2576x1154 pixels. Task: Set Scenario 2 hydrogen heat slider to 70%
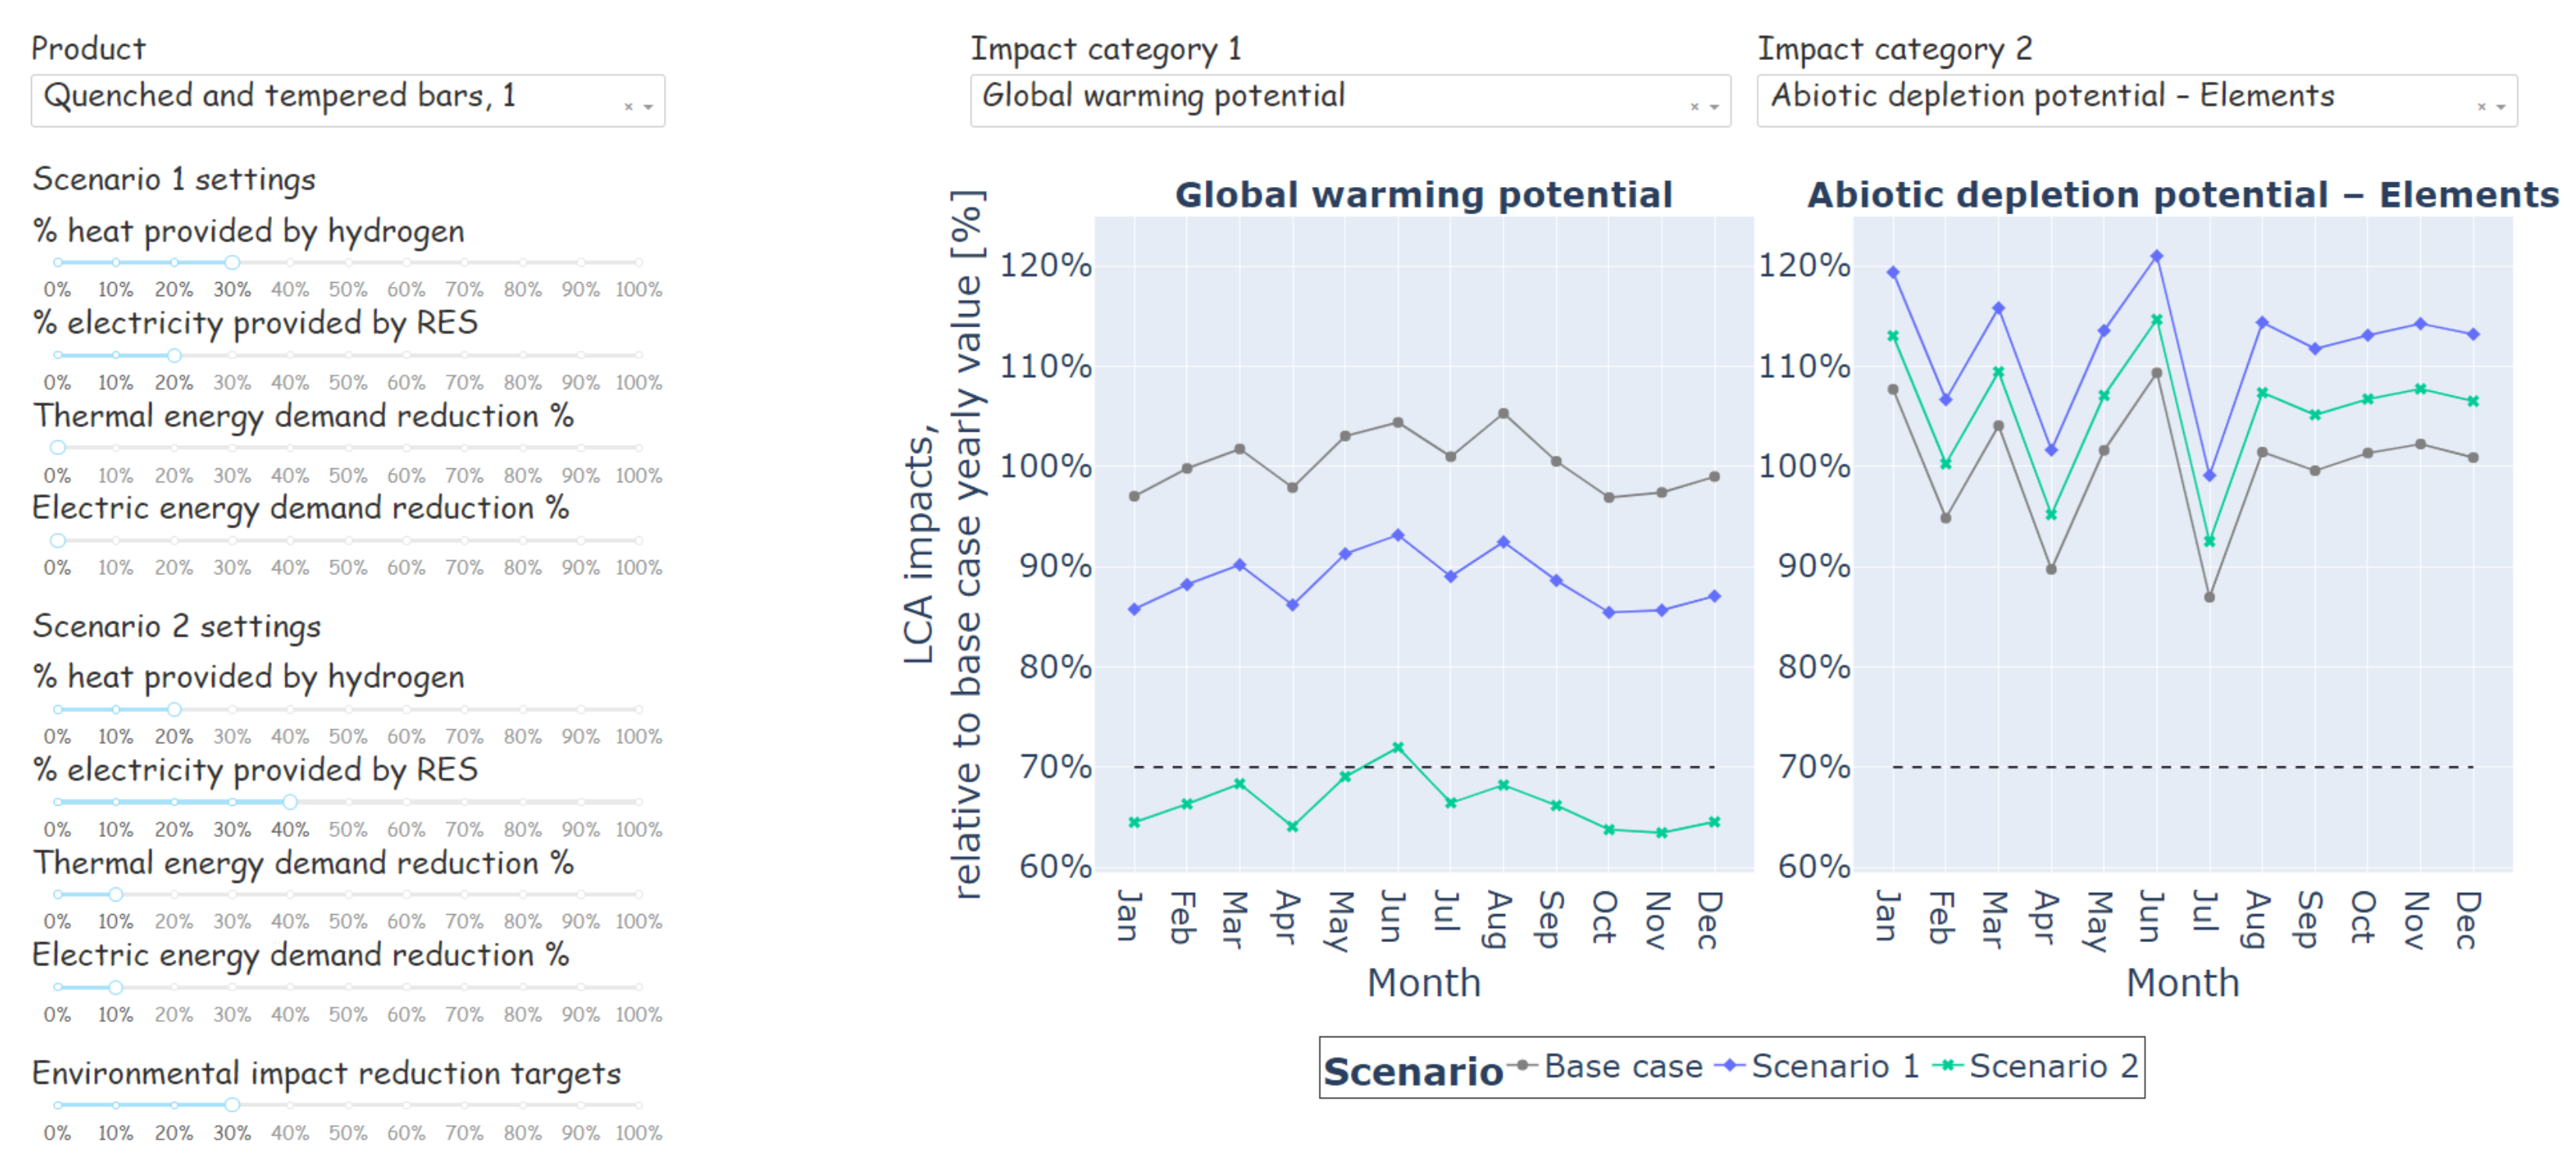click(x=464, y=709)
